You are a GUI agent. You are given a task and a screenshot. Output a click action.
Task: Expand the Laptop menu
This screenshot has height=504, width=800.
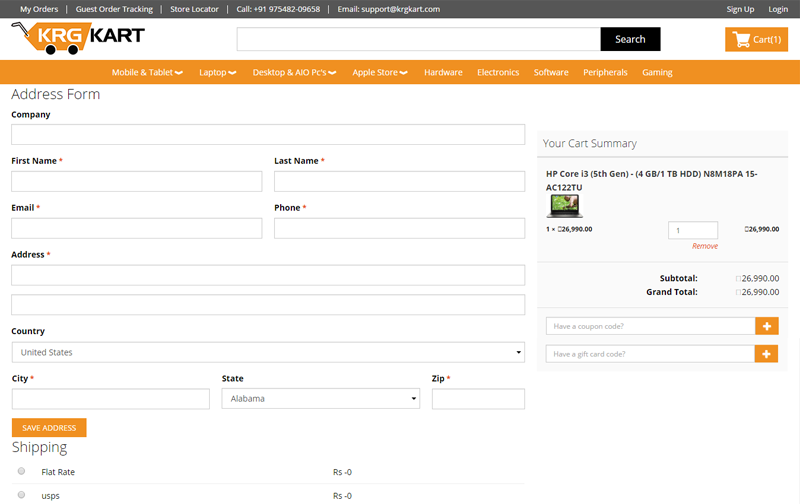pyautogui.click(x=217, y=72)
